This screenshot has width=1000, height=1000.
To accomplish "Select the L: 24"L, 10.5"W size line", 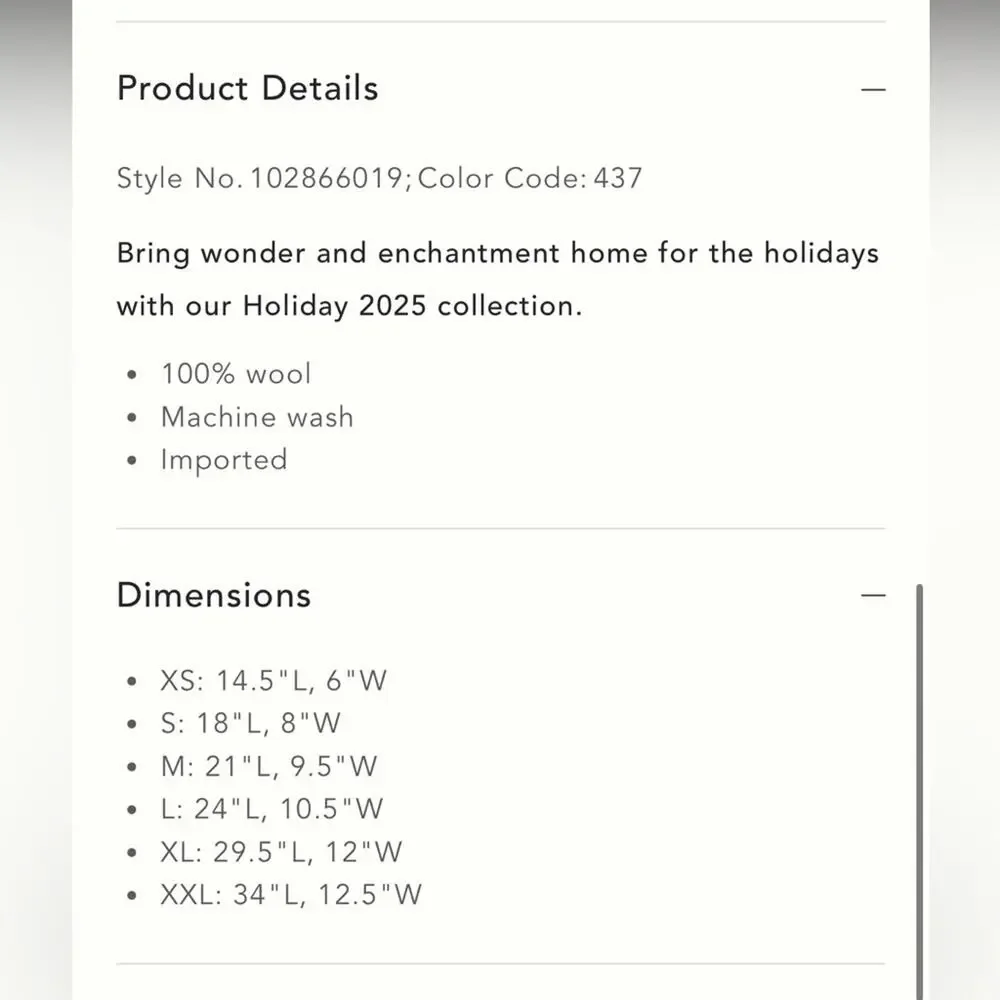I will pyautogui.click(x=272, y=809).
